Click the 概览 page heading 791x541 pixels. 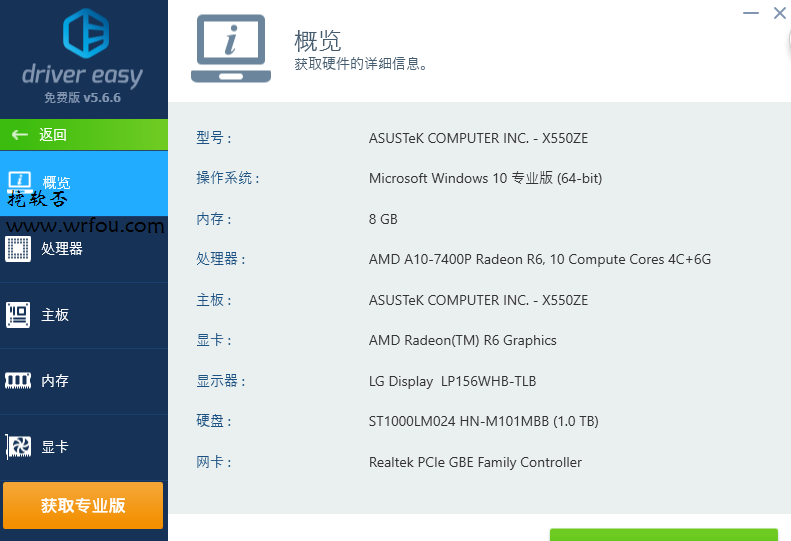coord(318,41)
